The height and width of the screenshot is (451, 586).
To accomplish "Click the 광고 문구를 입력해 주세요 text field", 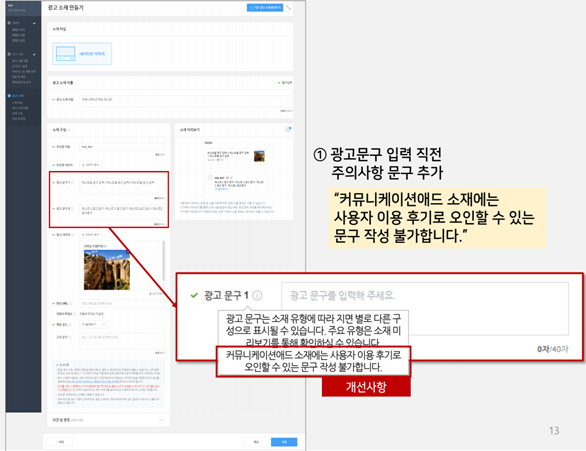I will click(425, 309).
